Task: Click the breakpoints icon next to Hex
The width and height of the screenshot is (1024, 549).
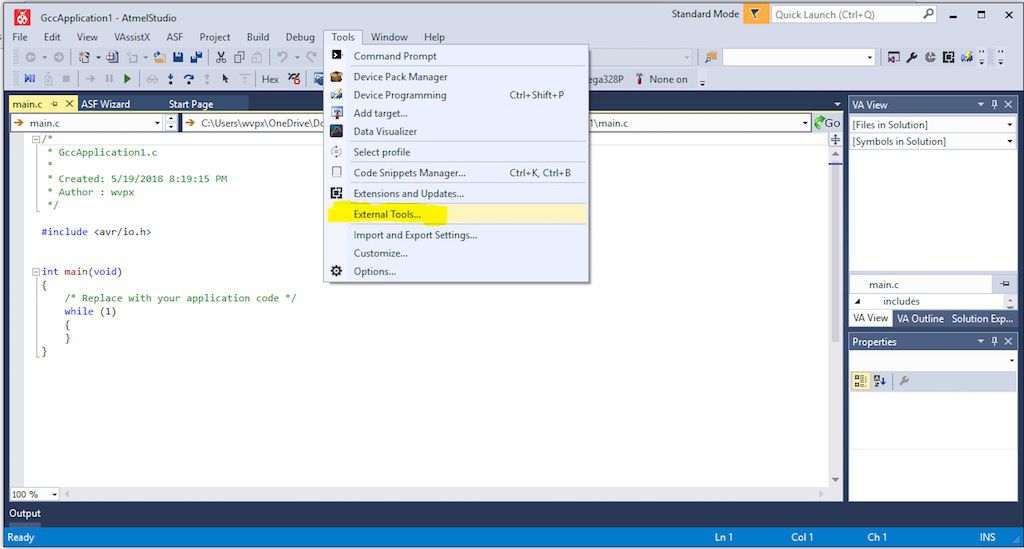Action: click(295, 79)
